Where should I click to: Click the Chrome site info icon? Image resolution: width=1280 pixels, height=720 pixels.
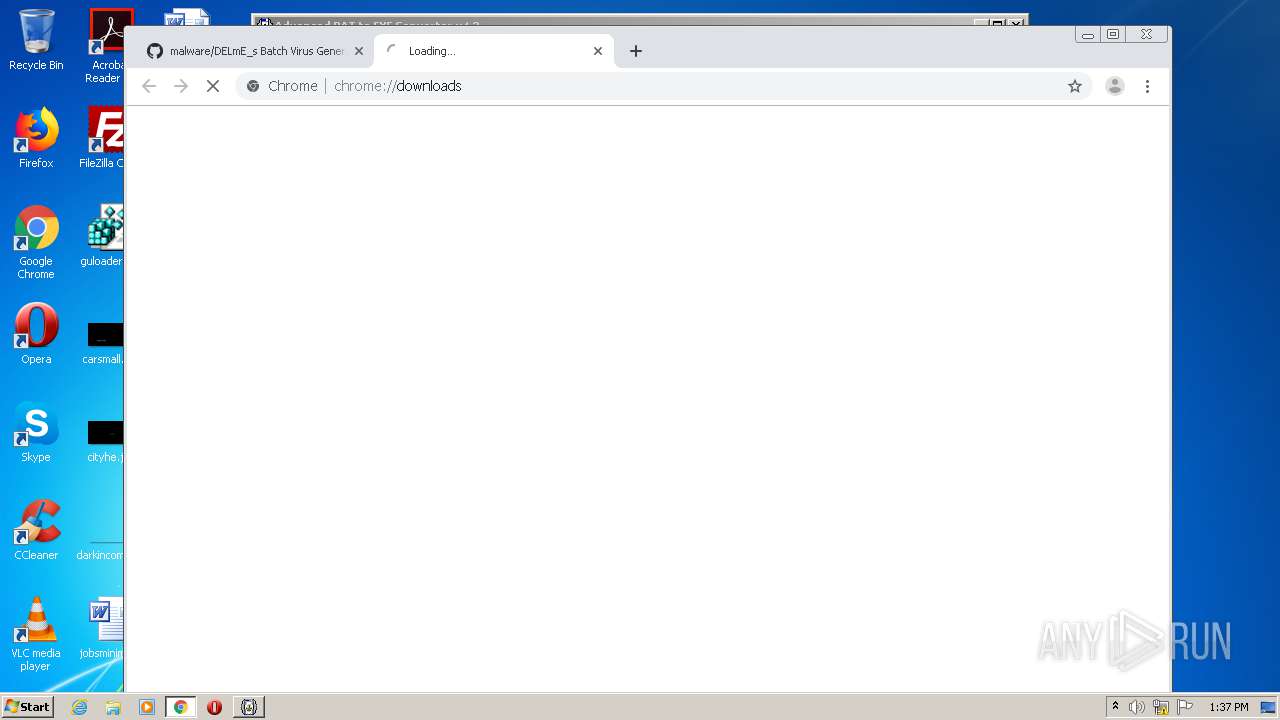[x=253, y=86]
